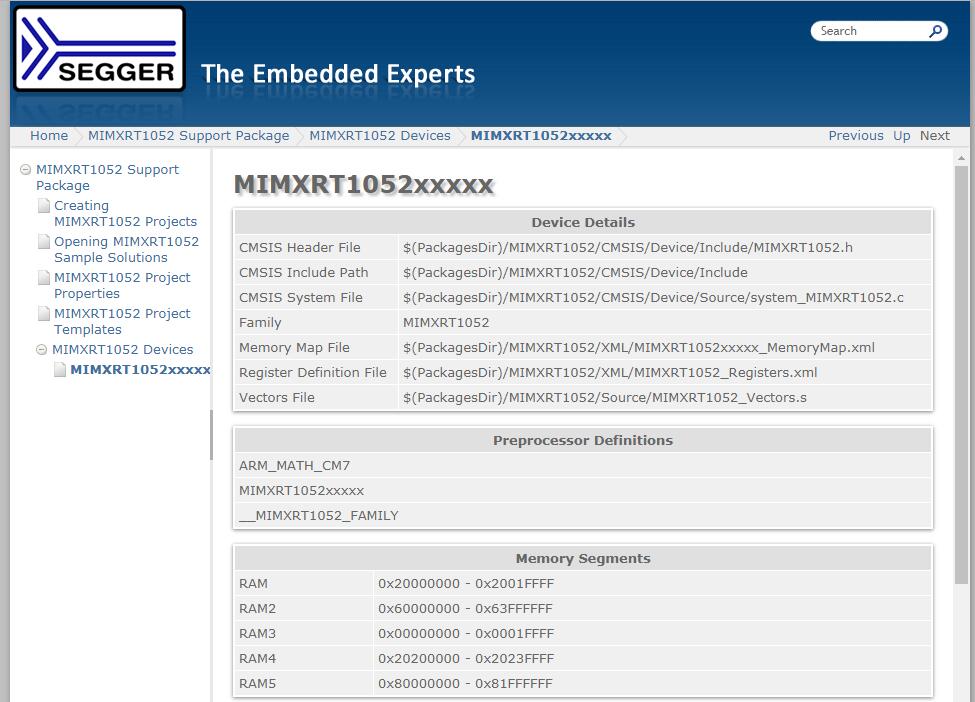Click the MIMXRT1052 Project Properties page icon
Viewport: 975px width, 702px height.
pyautogui.click(x=44, y=277)
